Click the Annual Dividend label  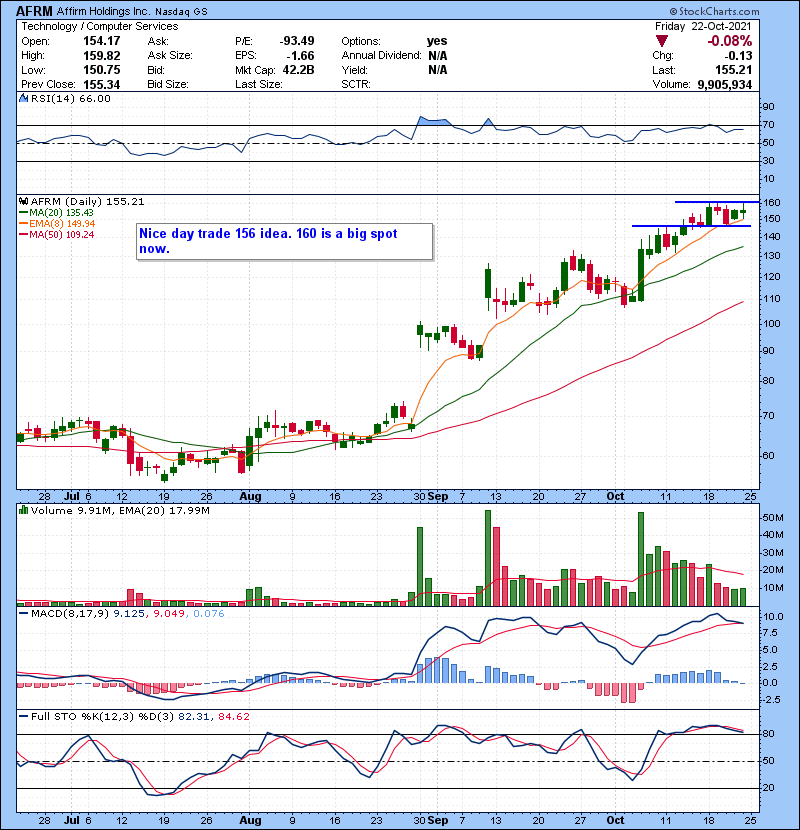(382, 55)
